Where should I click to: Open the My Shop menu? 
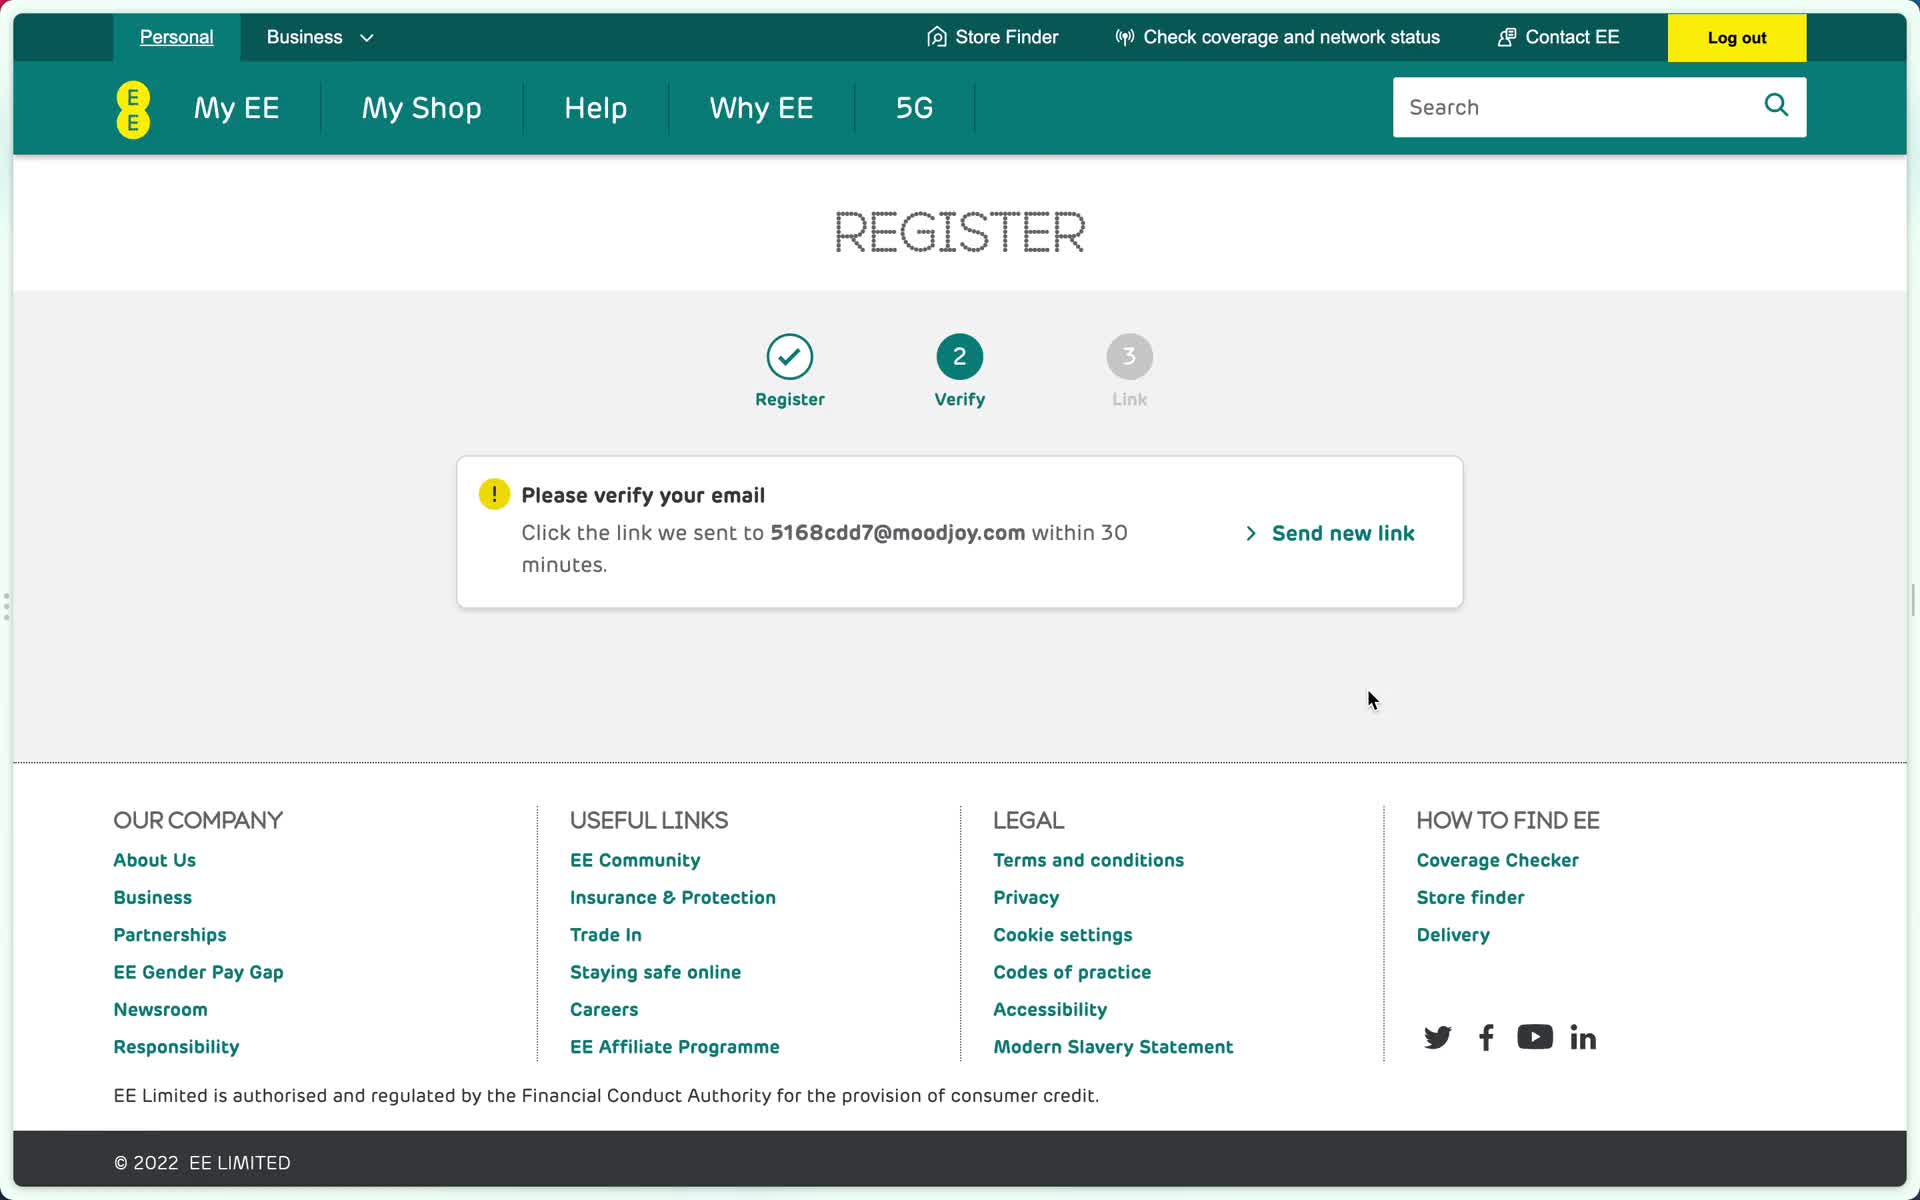421,108
